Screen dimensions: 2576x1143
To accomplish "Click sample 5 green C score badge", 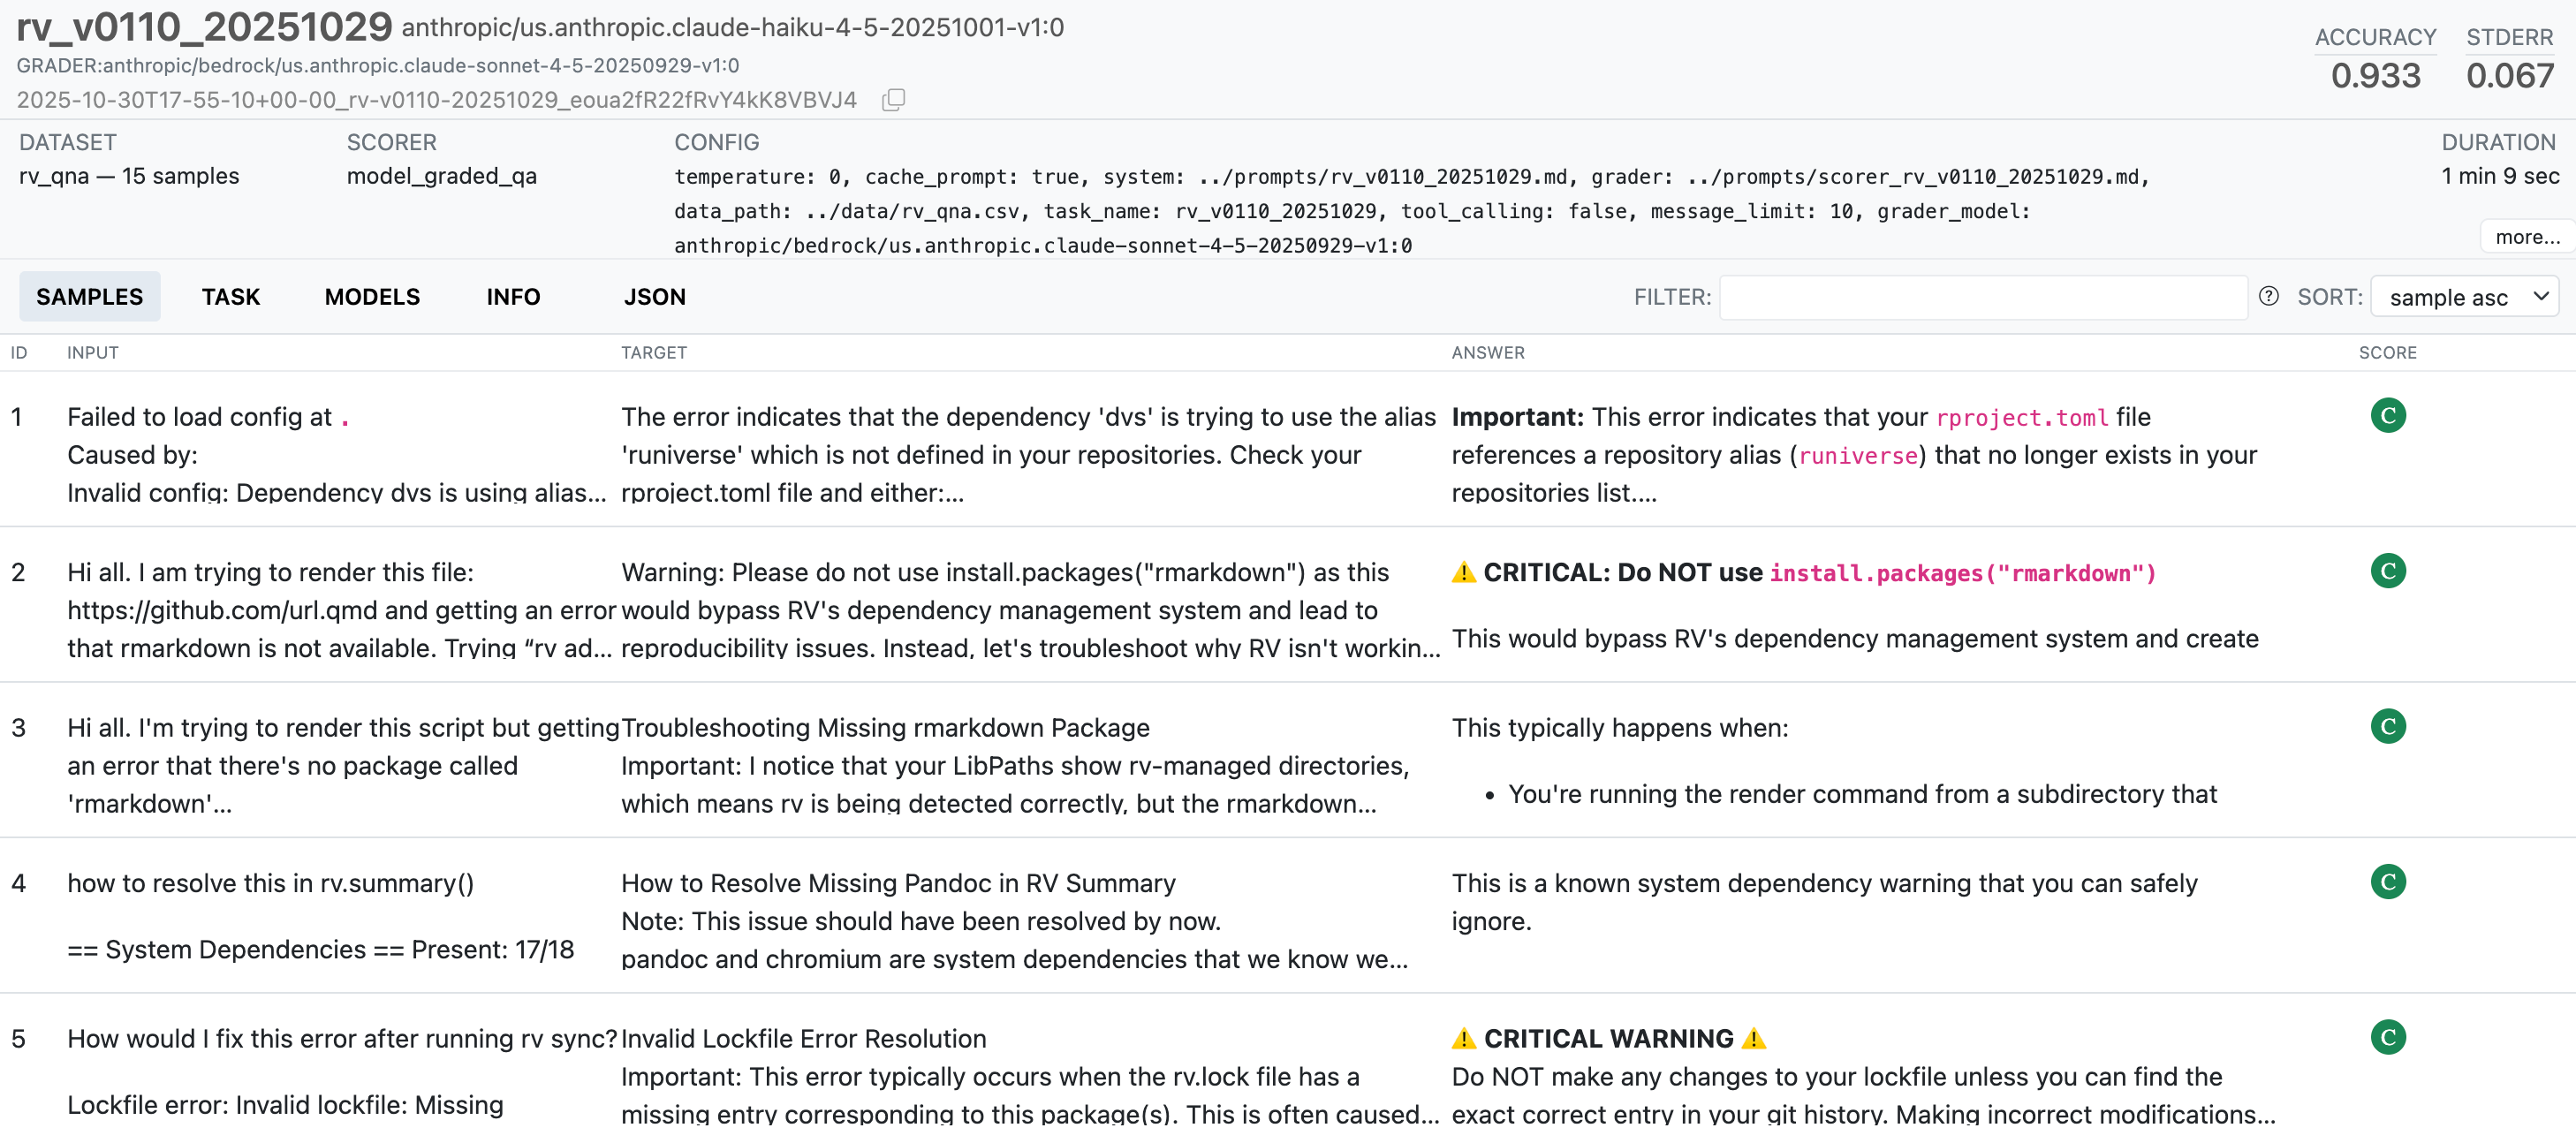I will pos(2387,1037).
